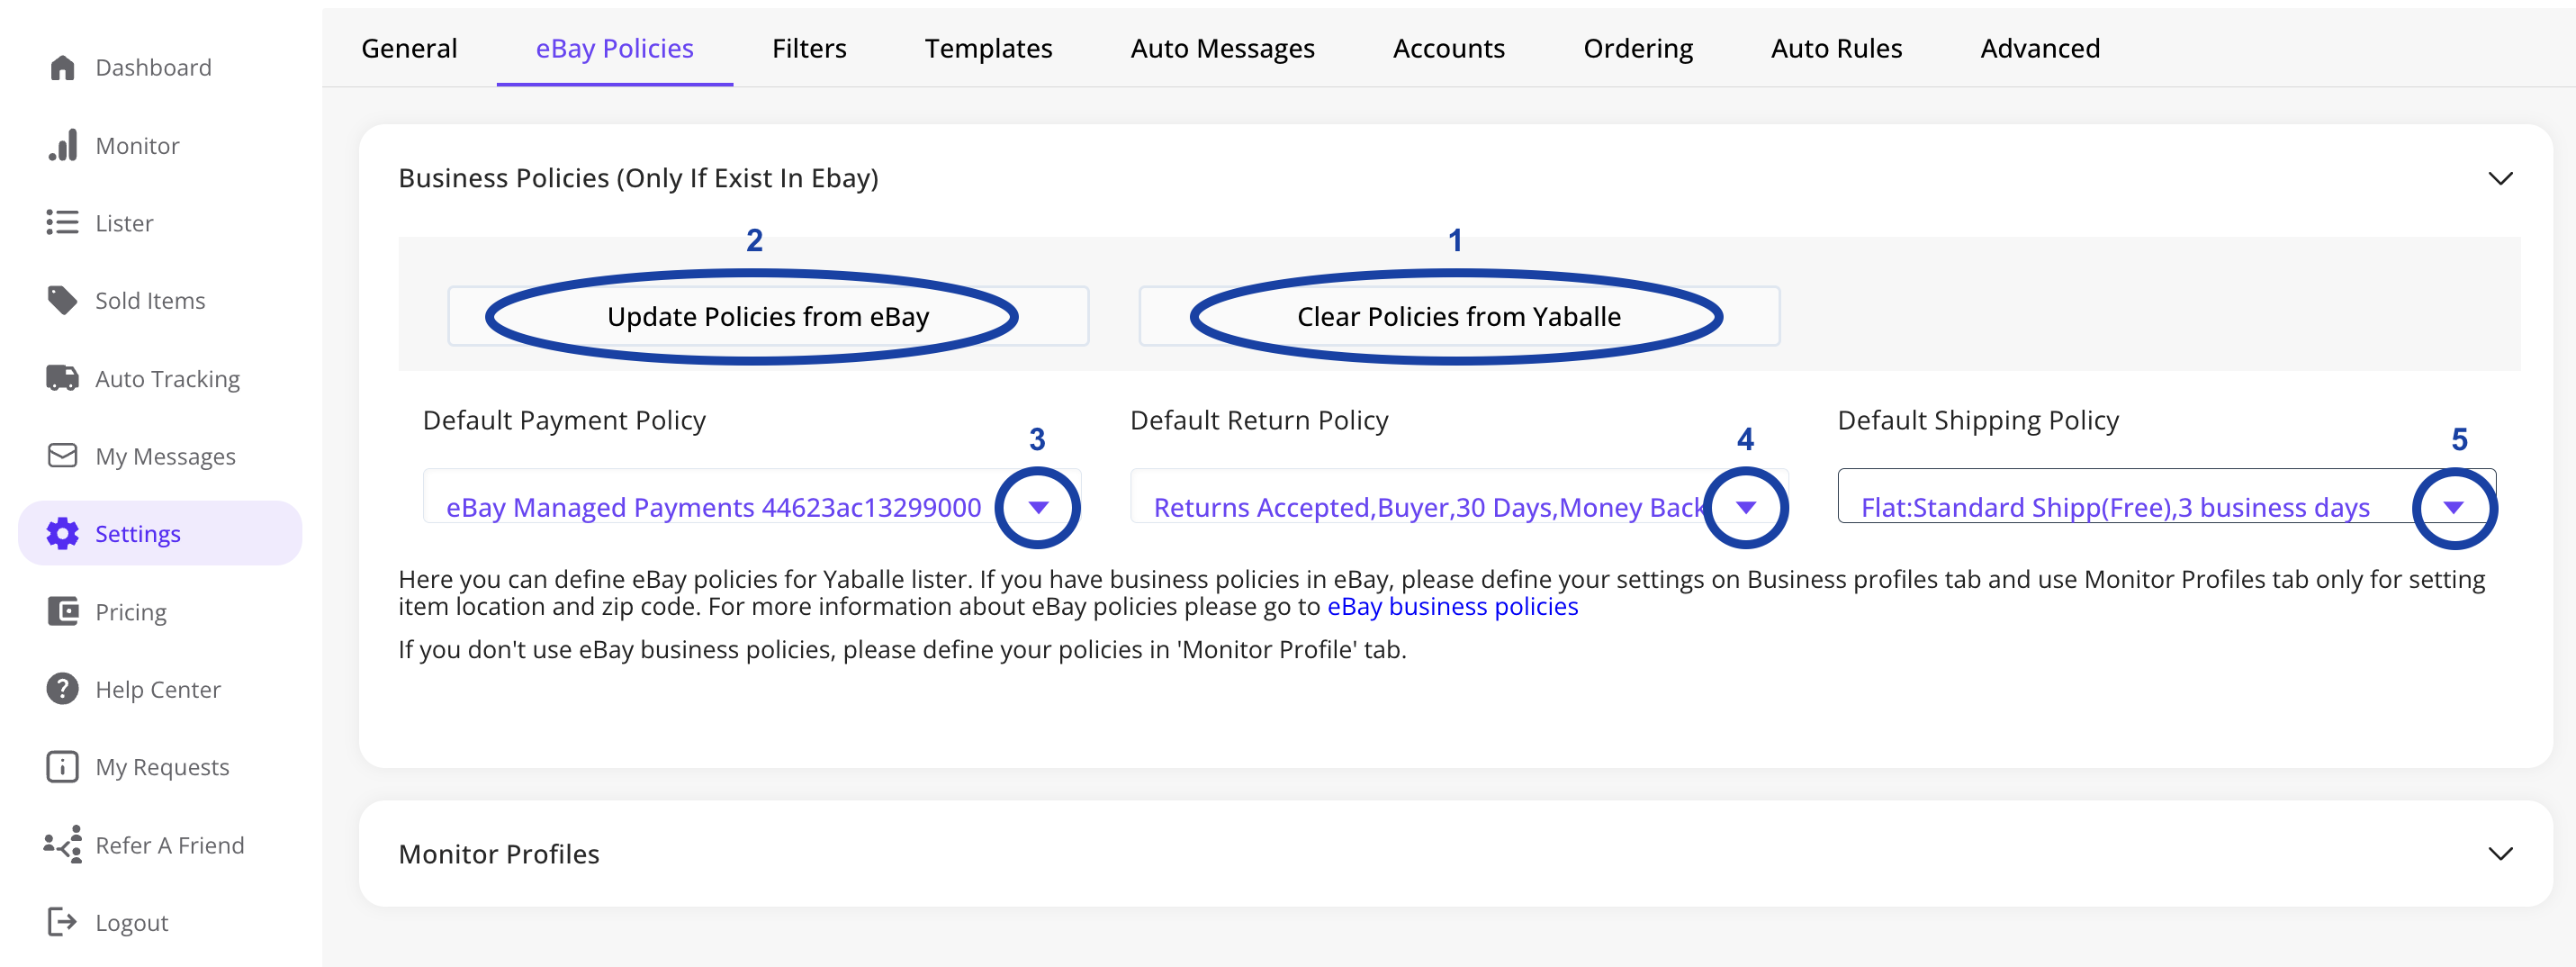
Task: Go to Sold Items
Action: (x=150, y=300)
